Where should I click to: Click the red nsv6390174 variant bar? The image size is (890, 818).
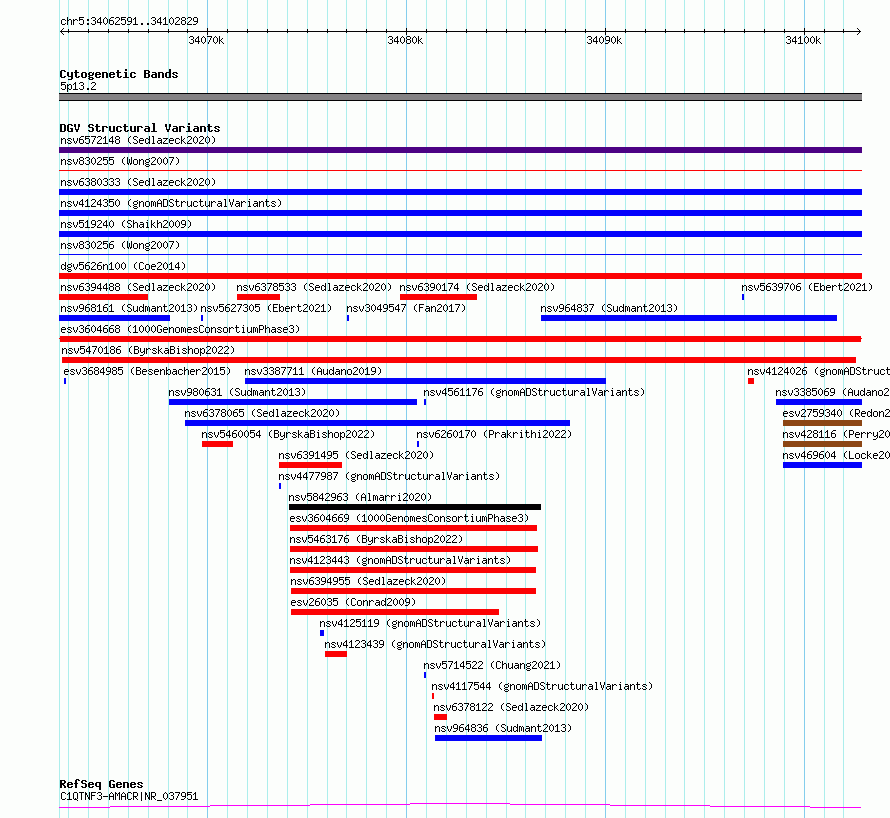(x=438, y=297)
